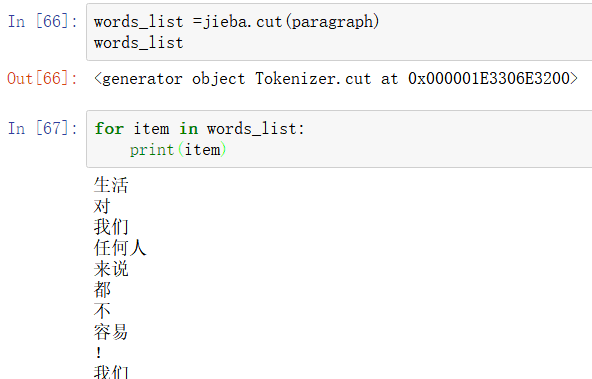Click the hex address 0x000001E3306E3200
Image resolution: width=592 pixels, height=379 pixels.
[x=489, y=78]
